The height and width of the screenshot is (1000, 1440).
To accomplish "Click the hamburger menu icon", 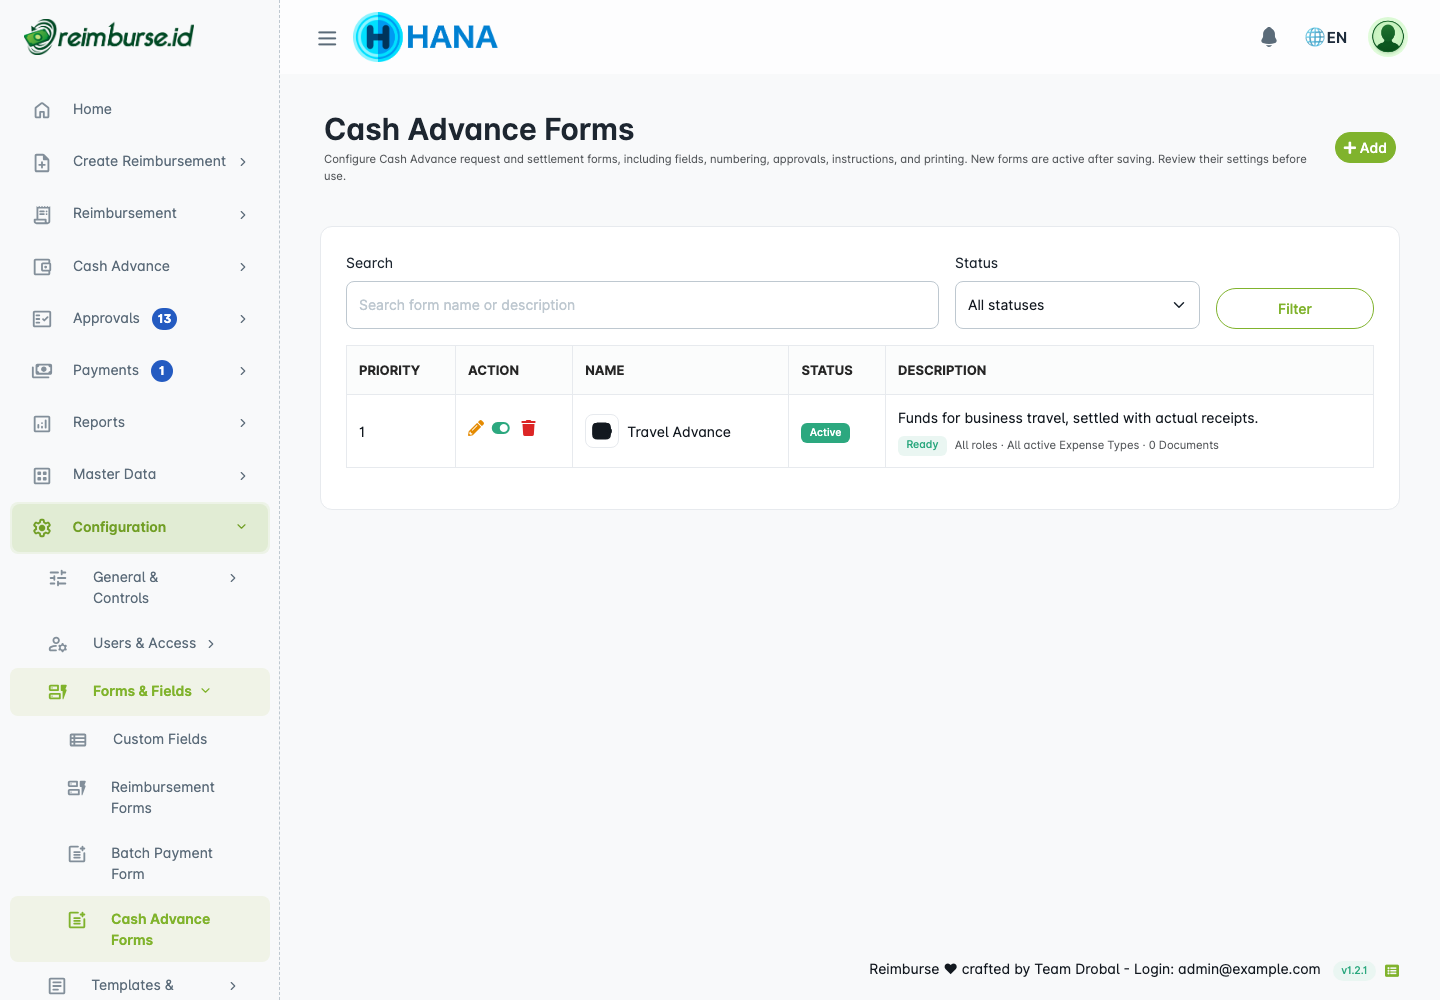I will point(327,38).
